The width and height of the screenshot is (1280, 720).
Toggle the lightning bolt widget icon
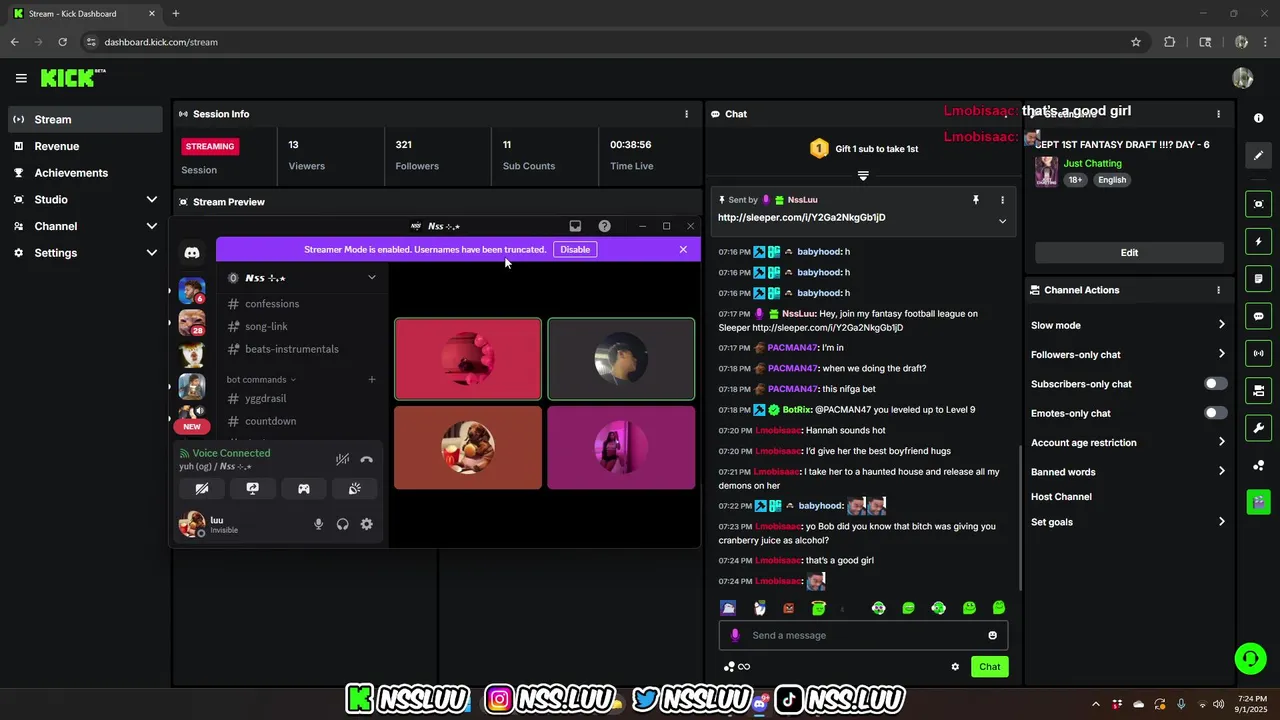point(1258,241)
